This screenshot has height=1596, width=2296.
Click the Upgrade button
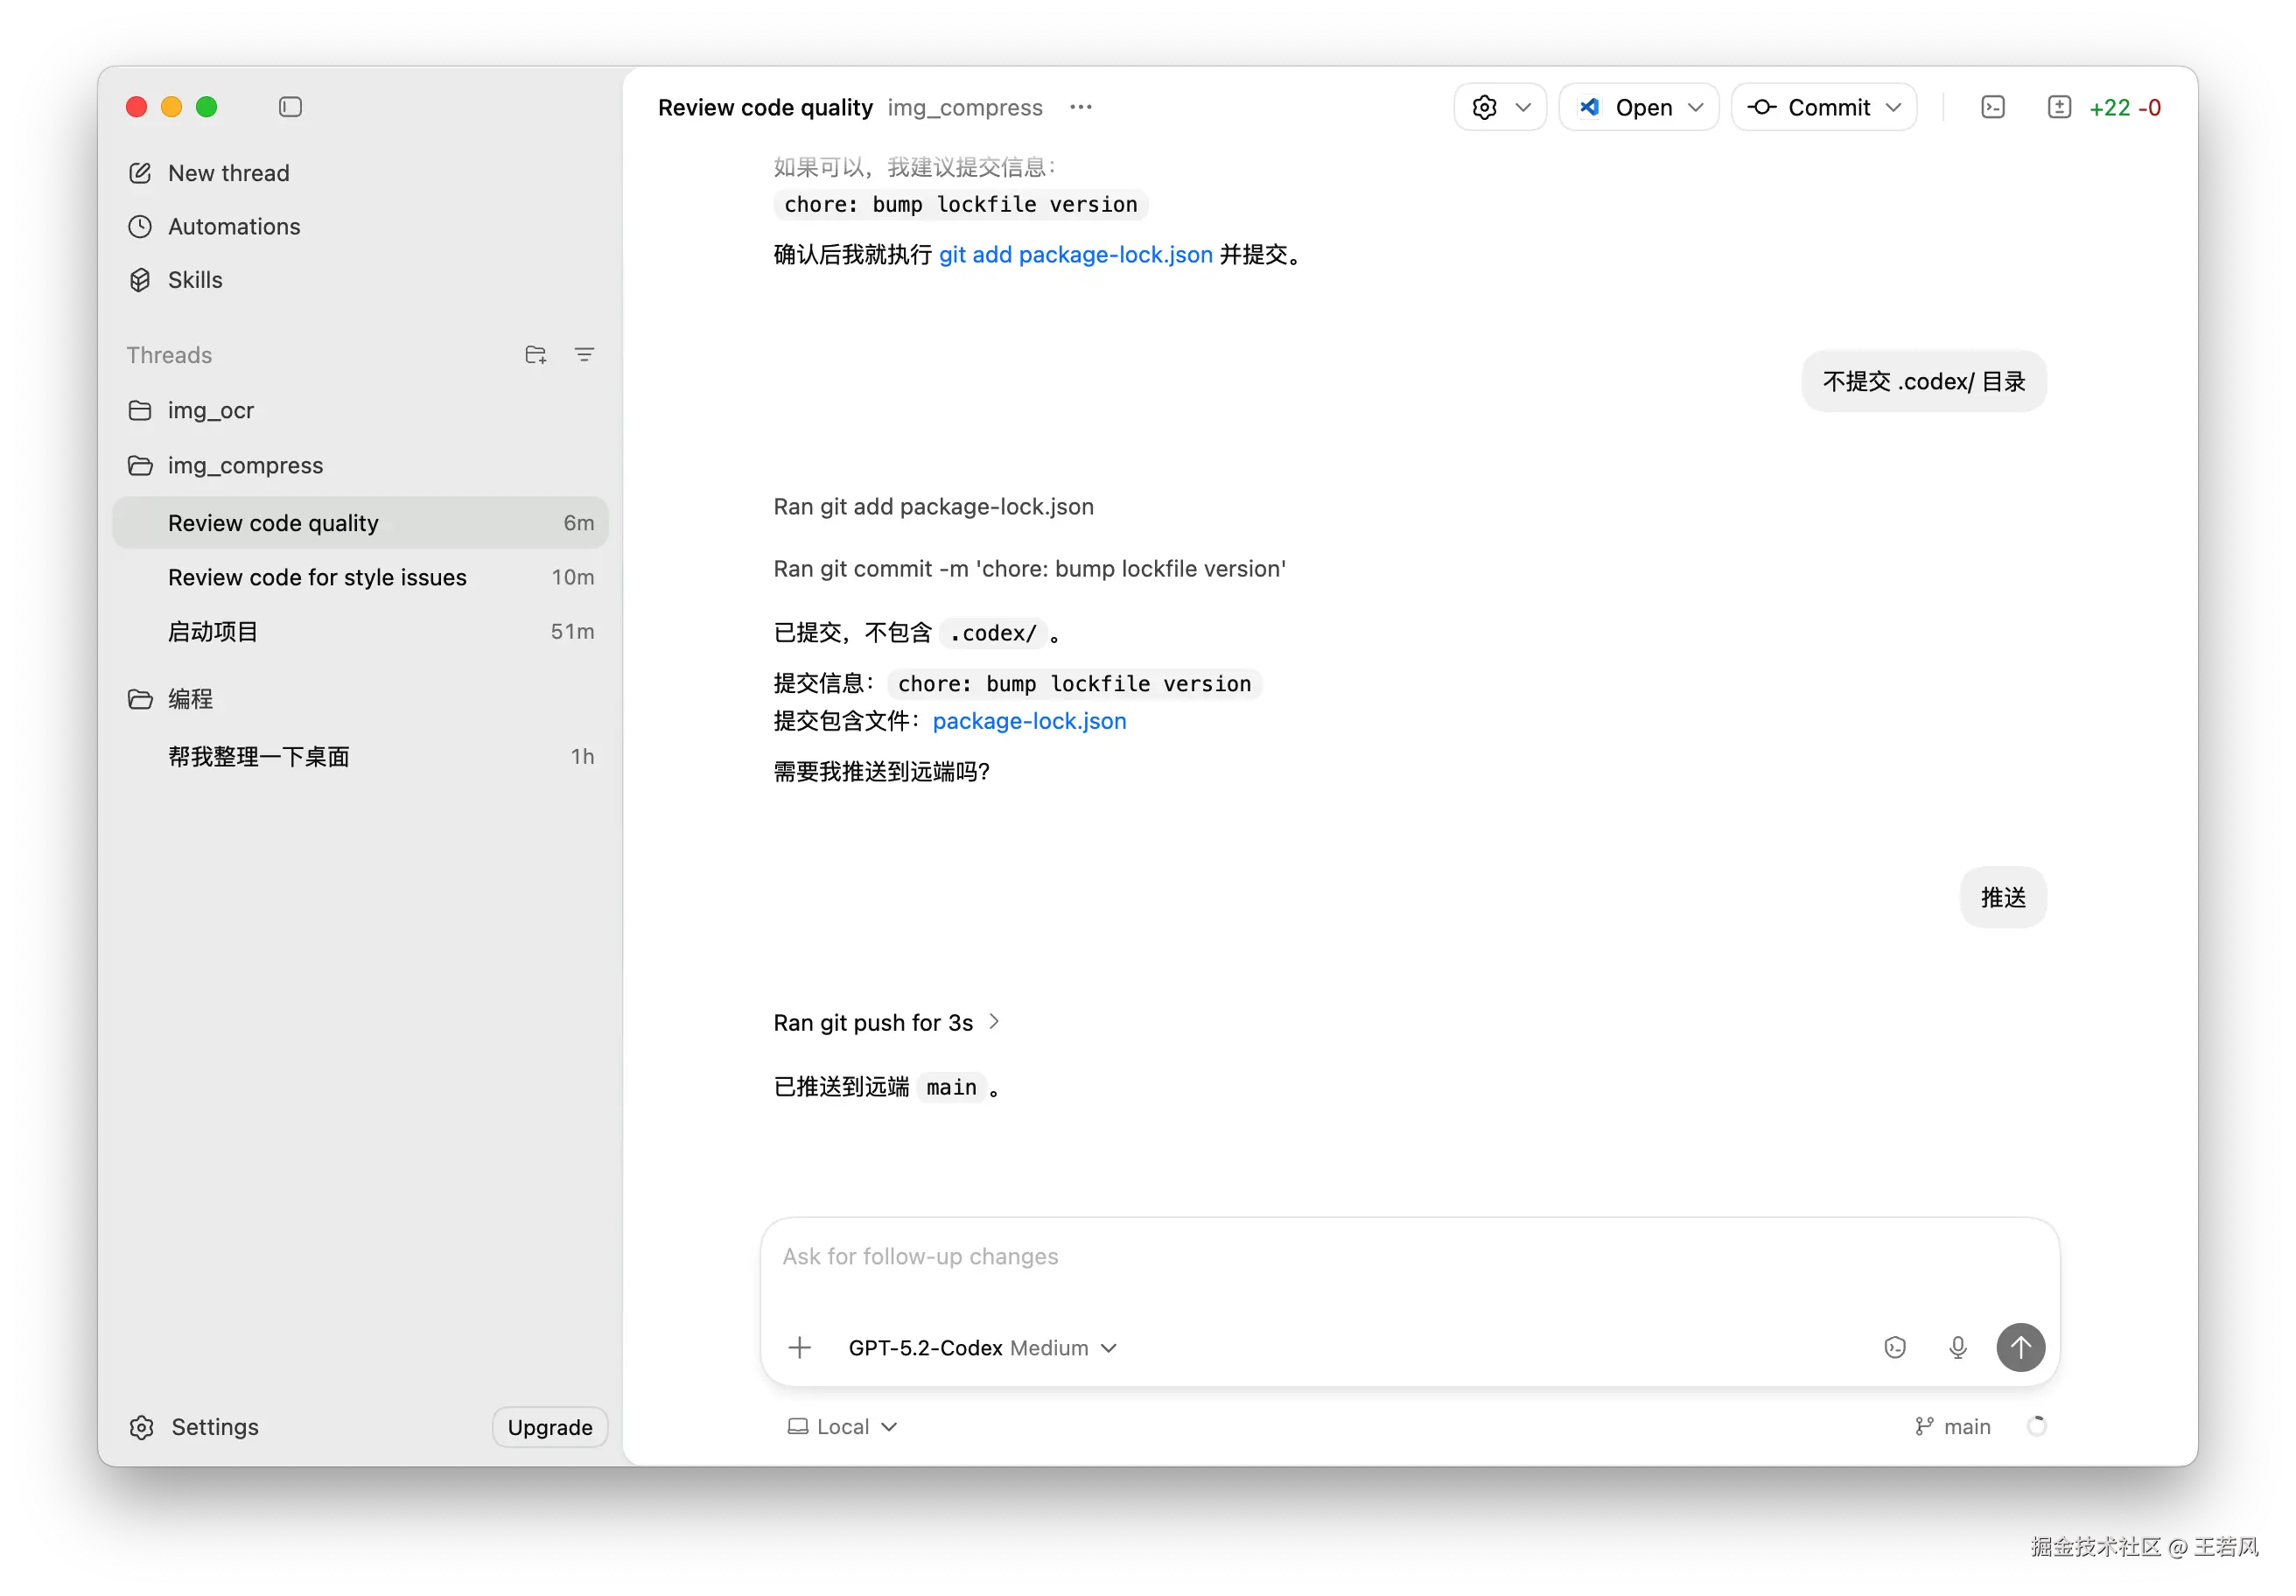click(549, 1427)
